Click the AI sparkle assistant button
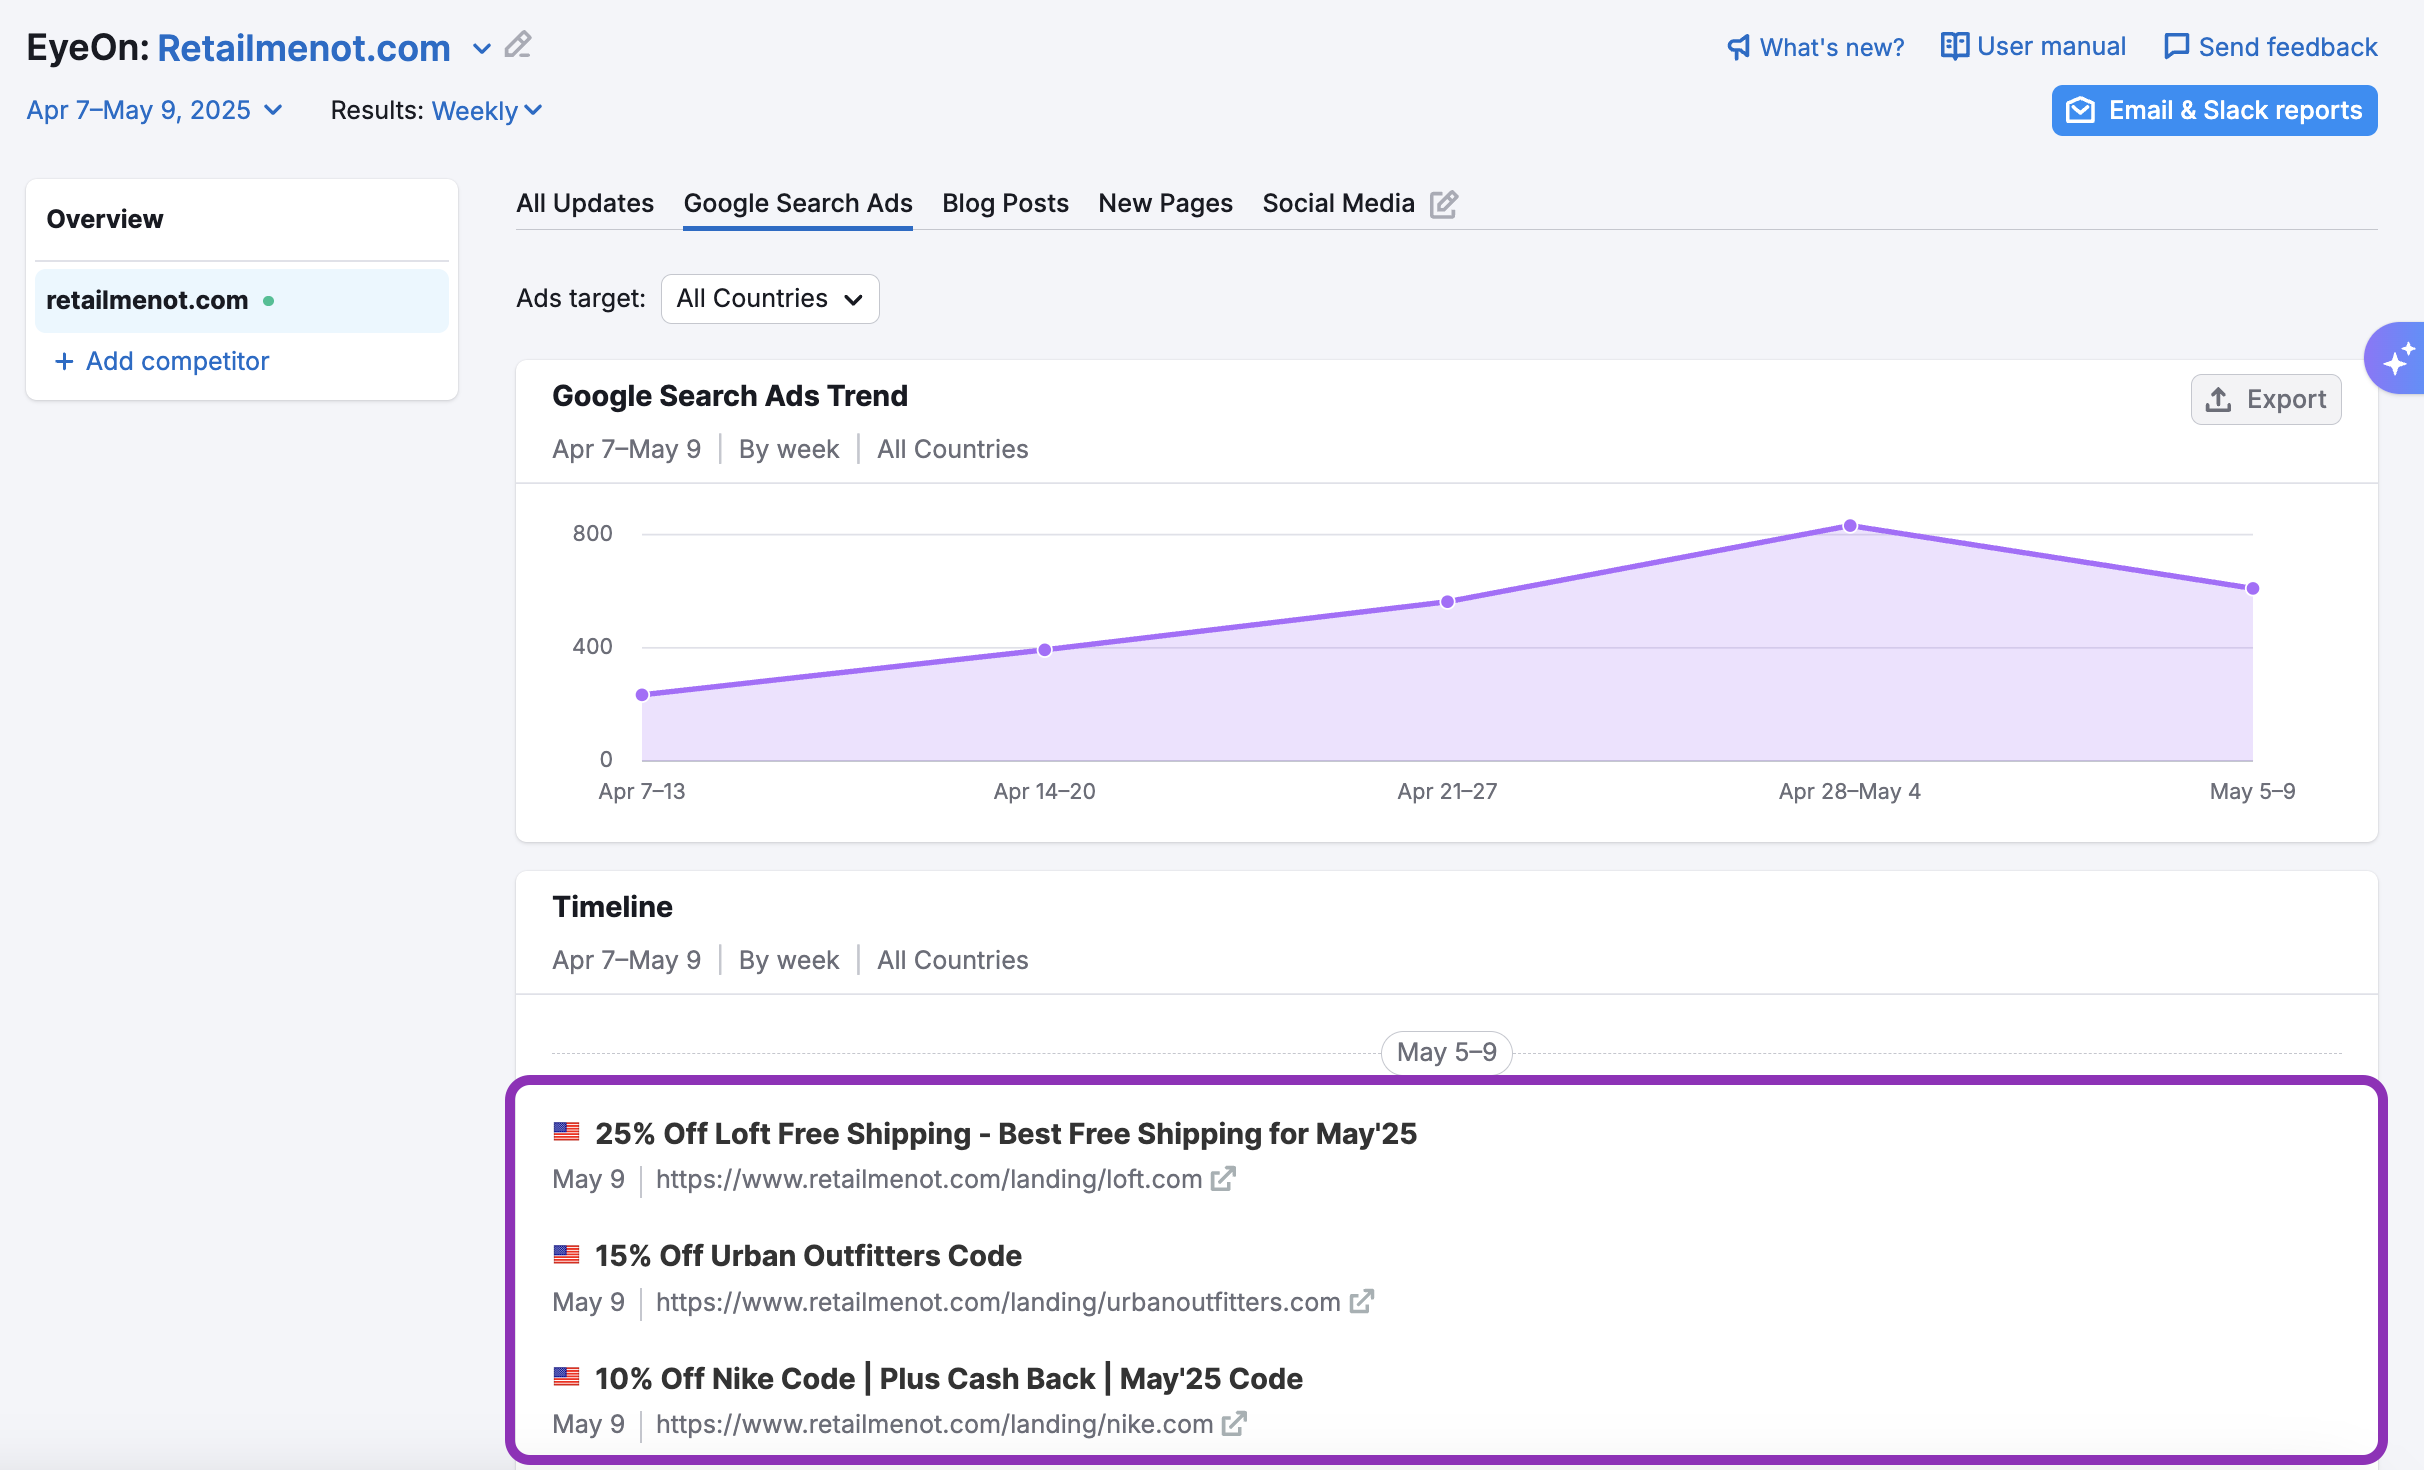 [x=2398, y=359]
